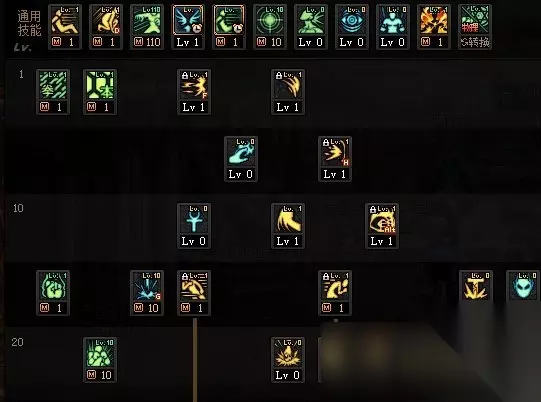
Task: Select the green 本 character skill
Action: click(100, 92)
